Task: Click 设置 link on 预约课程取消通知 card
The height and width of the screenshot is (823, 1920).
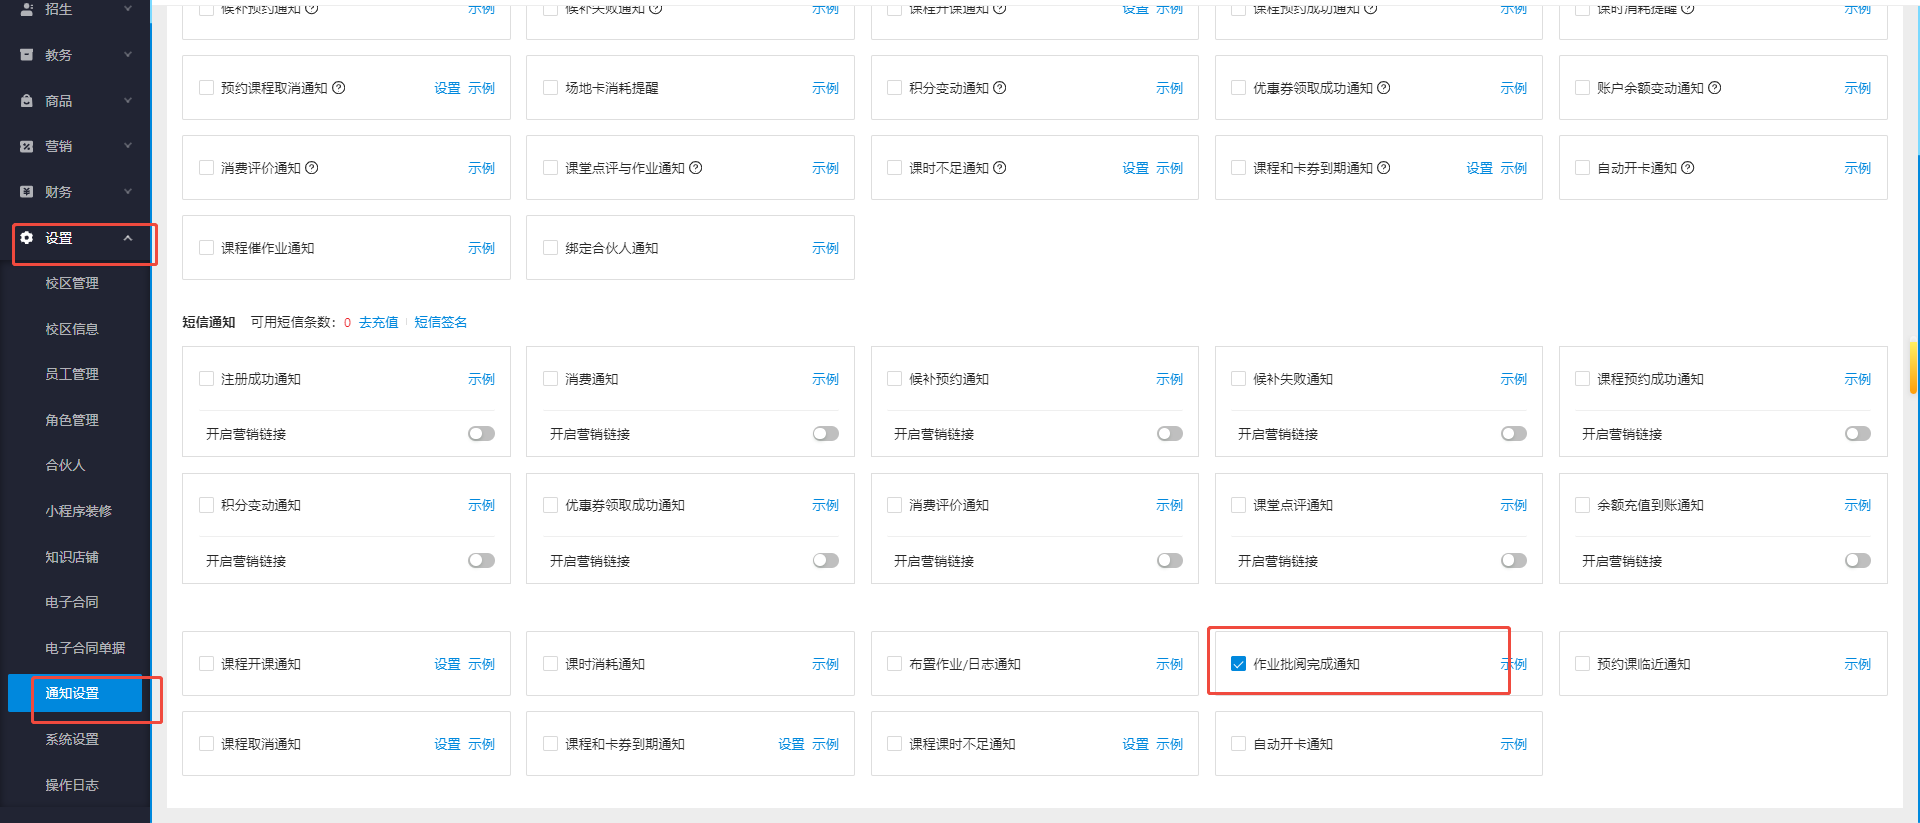Action: coord(447,88)
